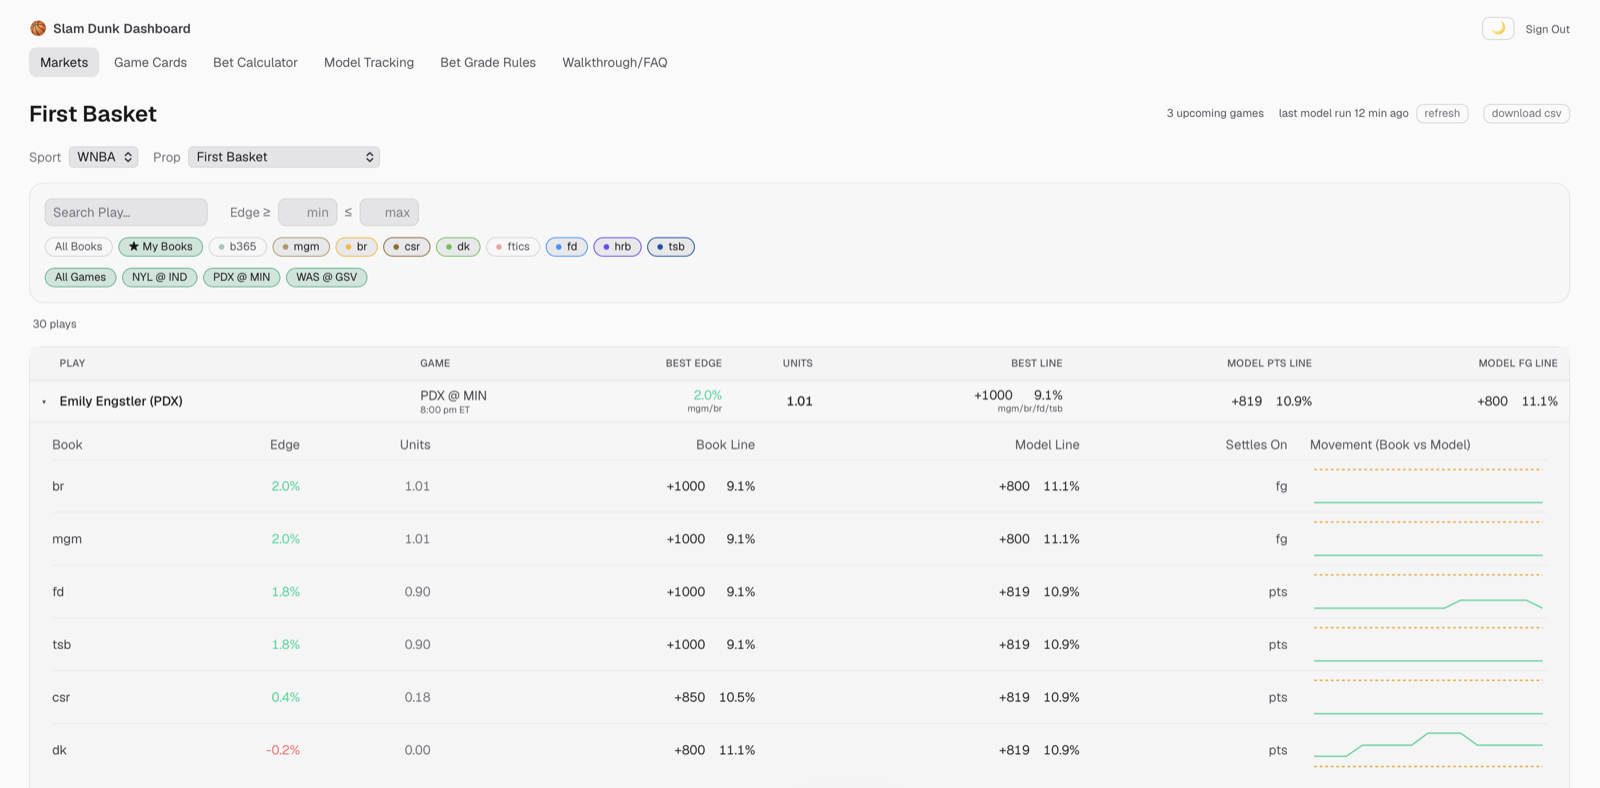Filter by WAS @ GSV game
1600x788 pixels.
coord(326,277)
